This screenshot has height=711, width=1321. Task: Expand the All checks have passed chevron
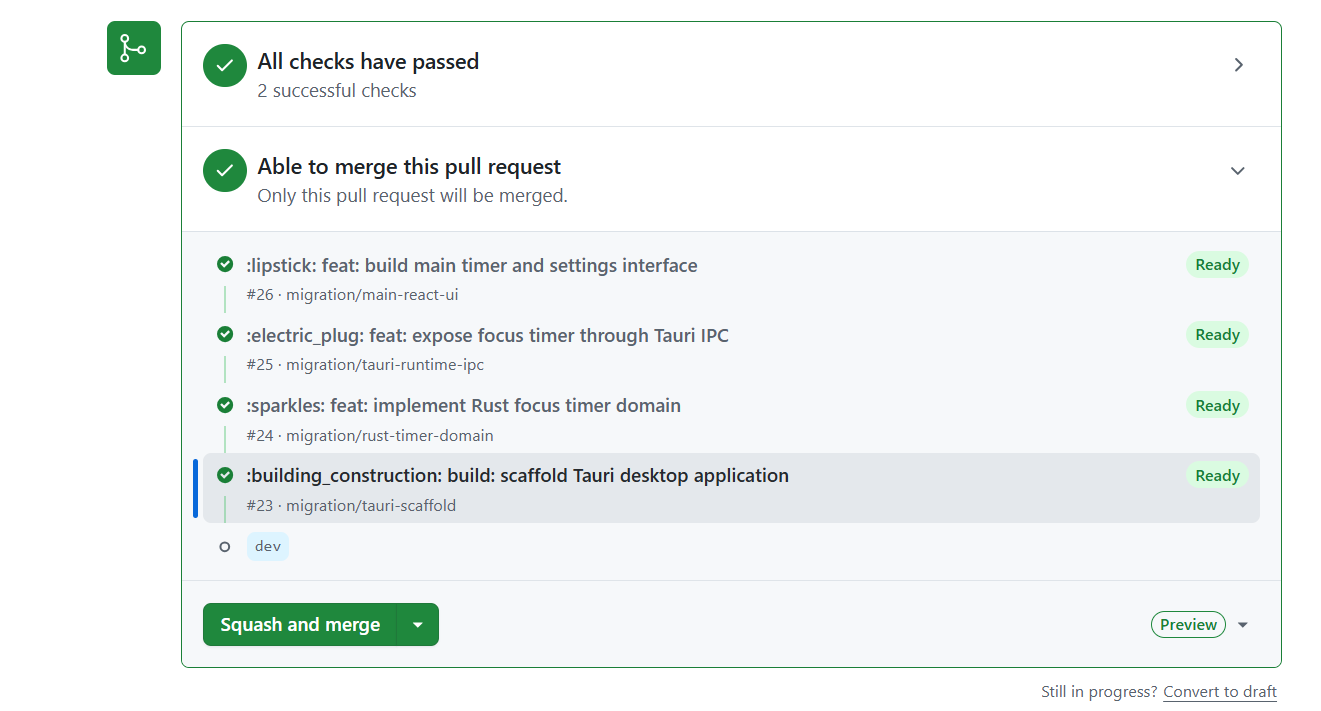[x=1238, y=65]
